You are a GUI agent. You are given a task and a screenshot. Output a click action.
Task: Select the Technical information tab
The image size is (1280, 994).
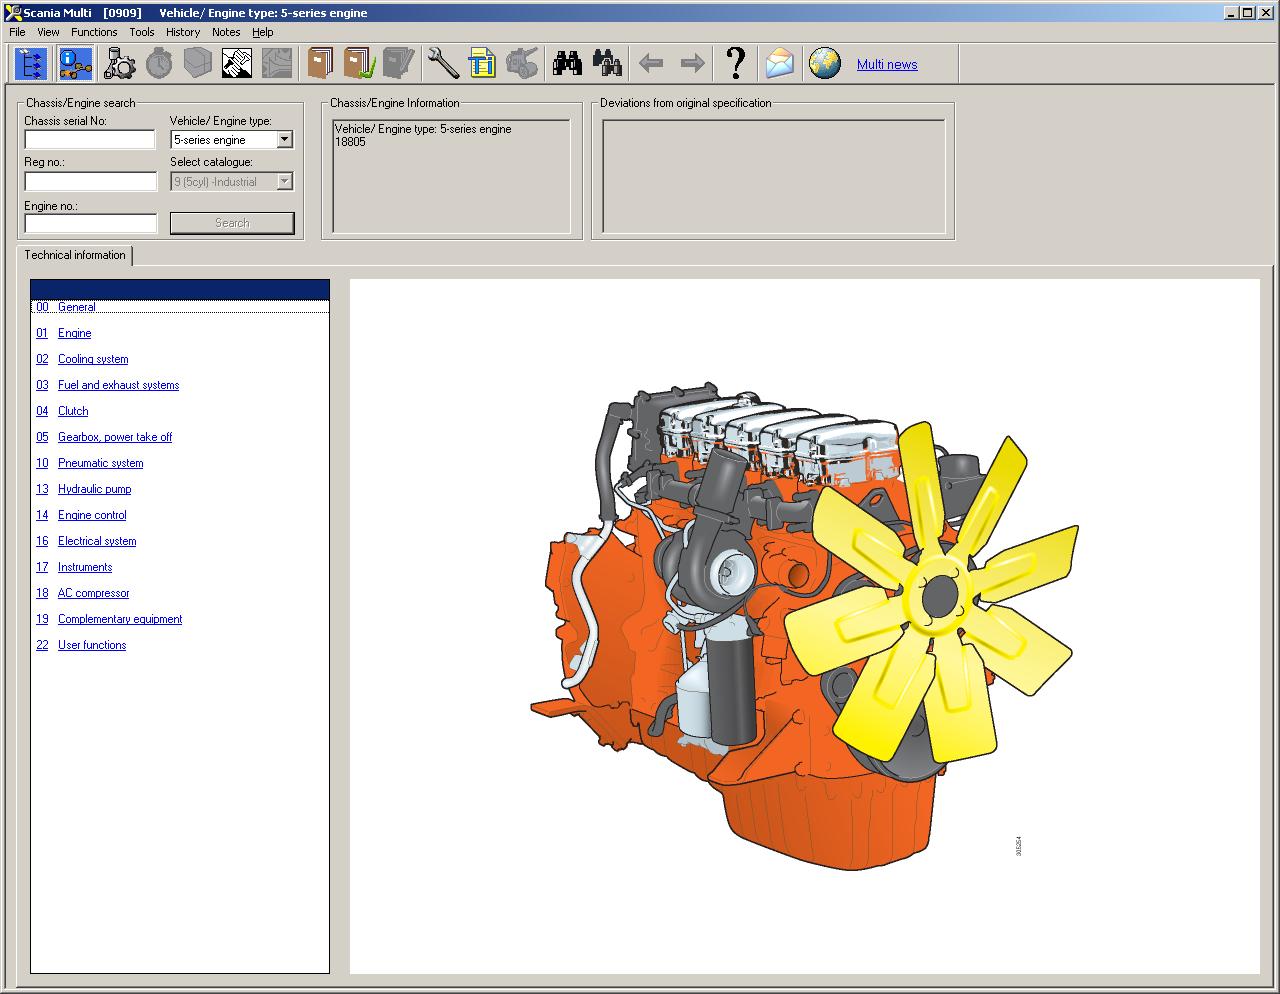(x=75, y=255)
